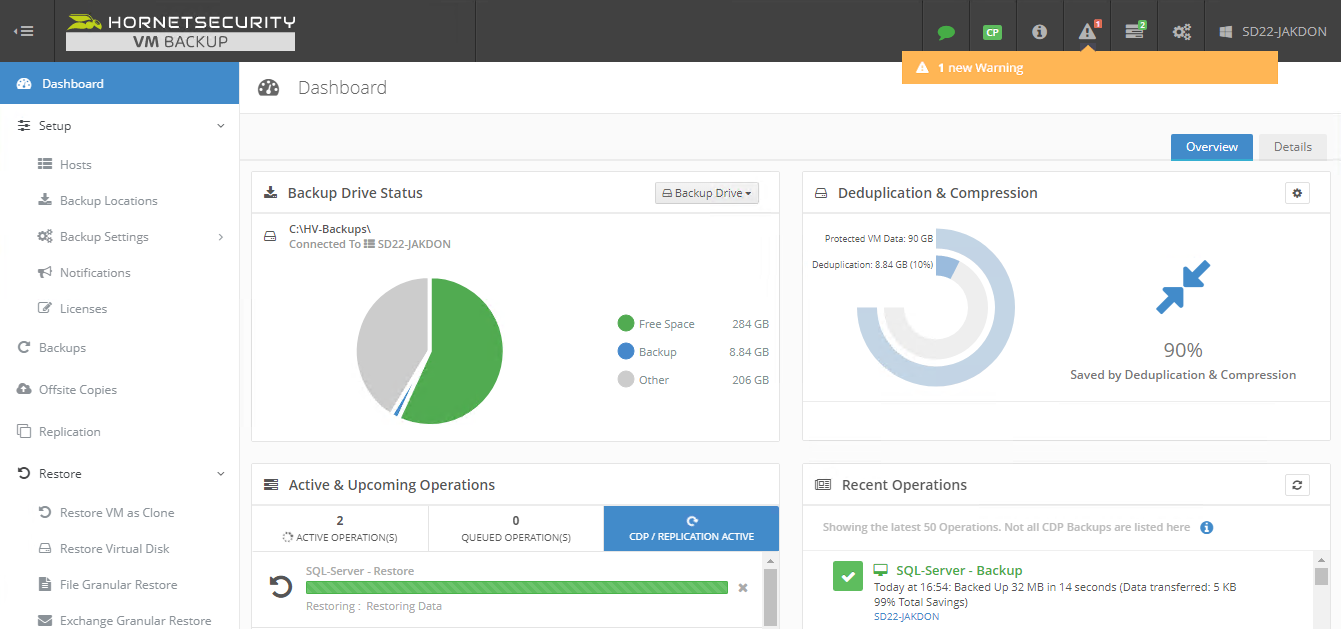Open Backup Locations in the sidebar

tap(109, 201)
